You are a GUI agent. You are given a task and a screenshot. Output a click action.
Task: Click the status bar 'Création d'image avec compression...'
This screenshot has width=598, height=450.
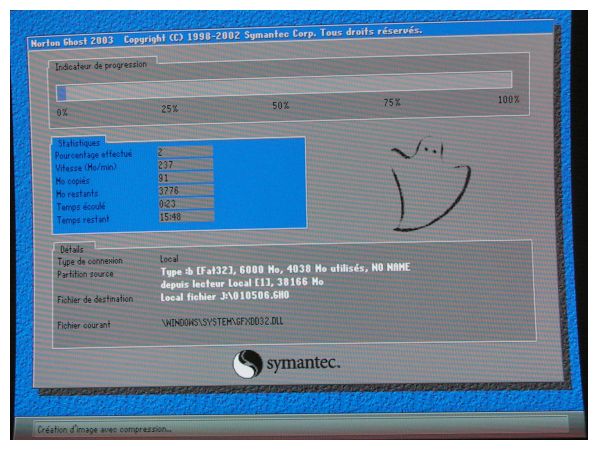pyautogui.click(x=104, y=429)
